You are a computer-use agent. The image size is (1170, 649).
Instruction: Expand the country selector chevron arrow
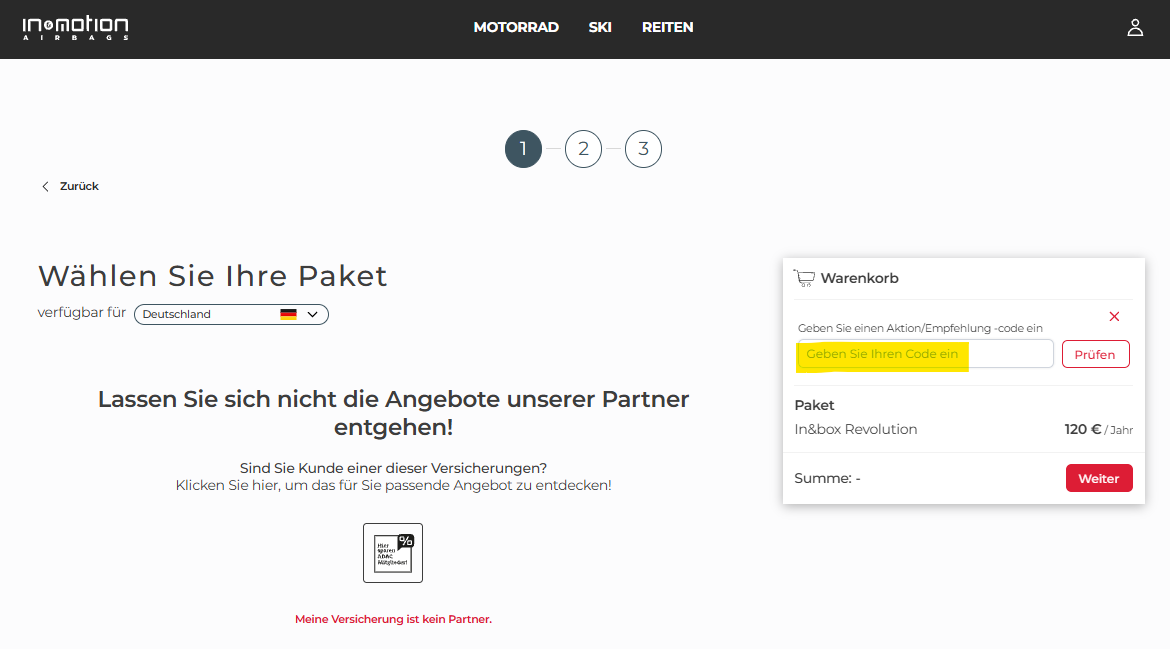(x=313, y=314)
